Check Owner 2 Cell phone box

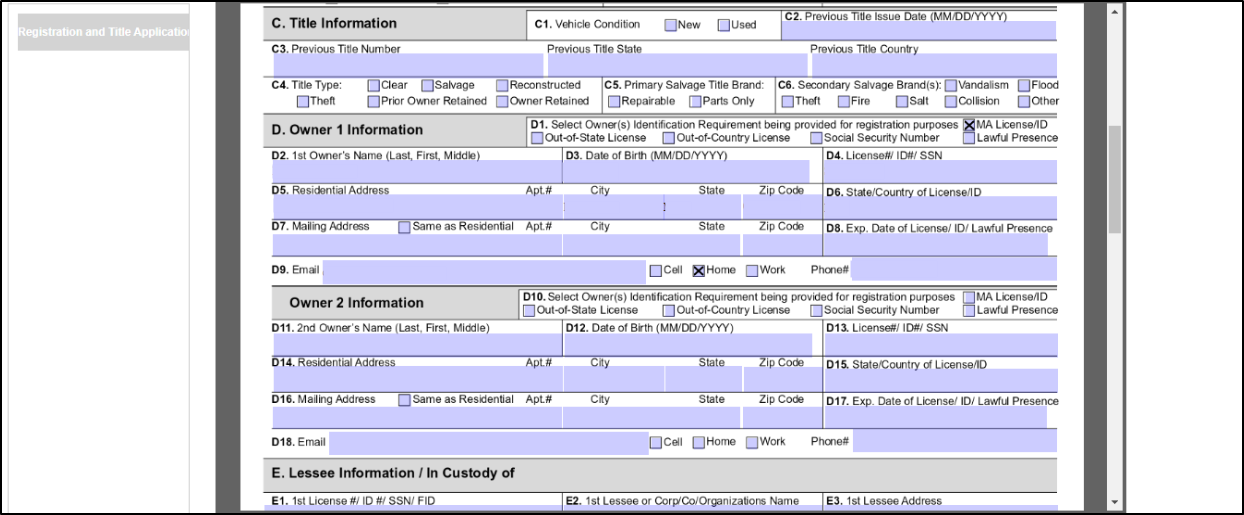[x=655, y=442]
